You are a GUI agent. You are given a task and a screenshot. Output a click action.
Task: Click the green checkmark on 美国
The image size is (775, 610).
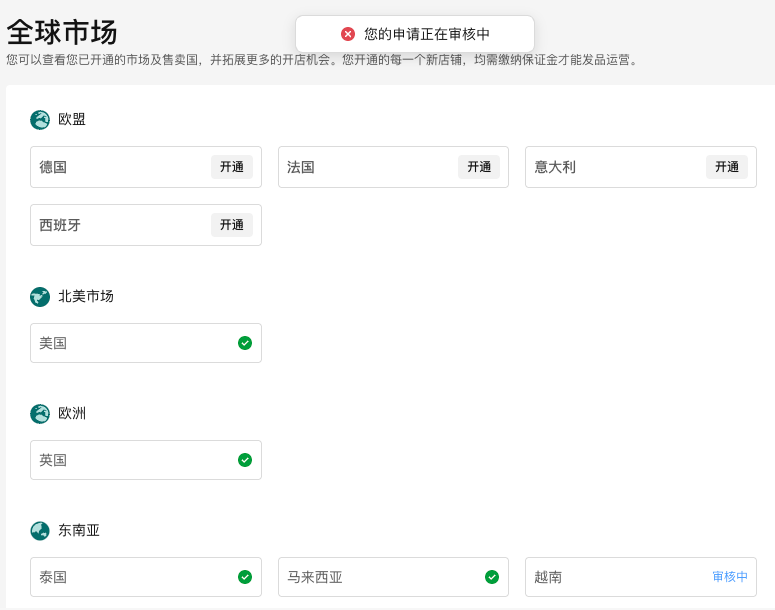click(245, 343)
